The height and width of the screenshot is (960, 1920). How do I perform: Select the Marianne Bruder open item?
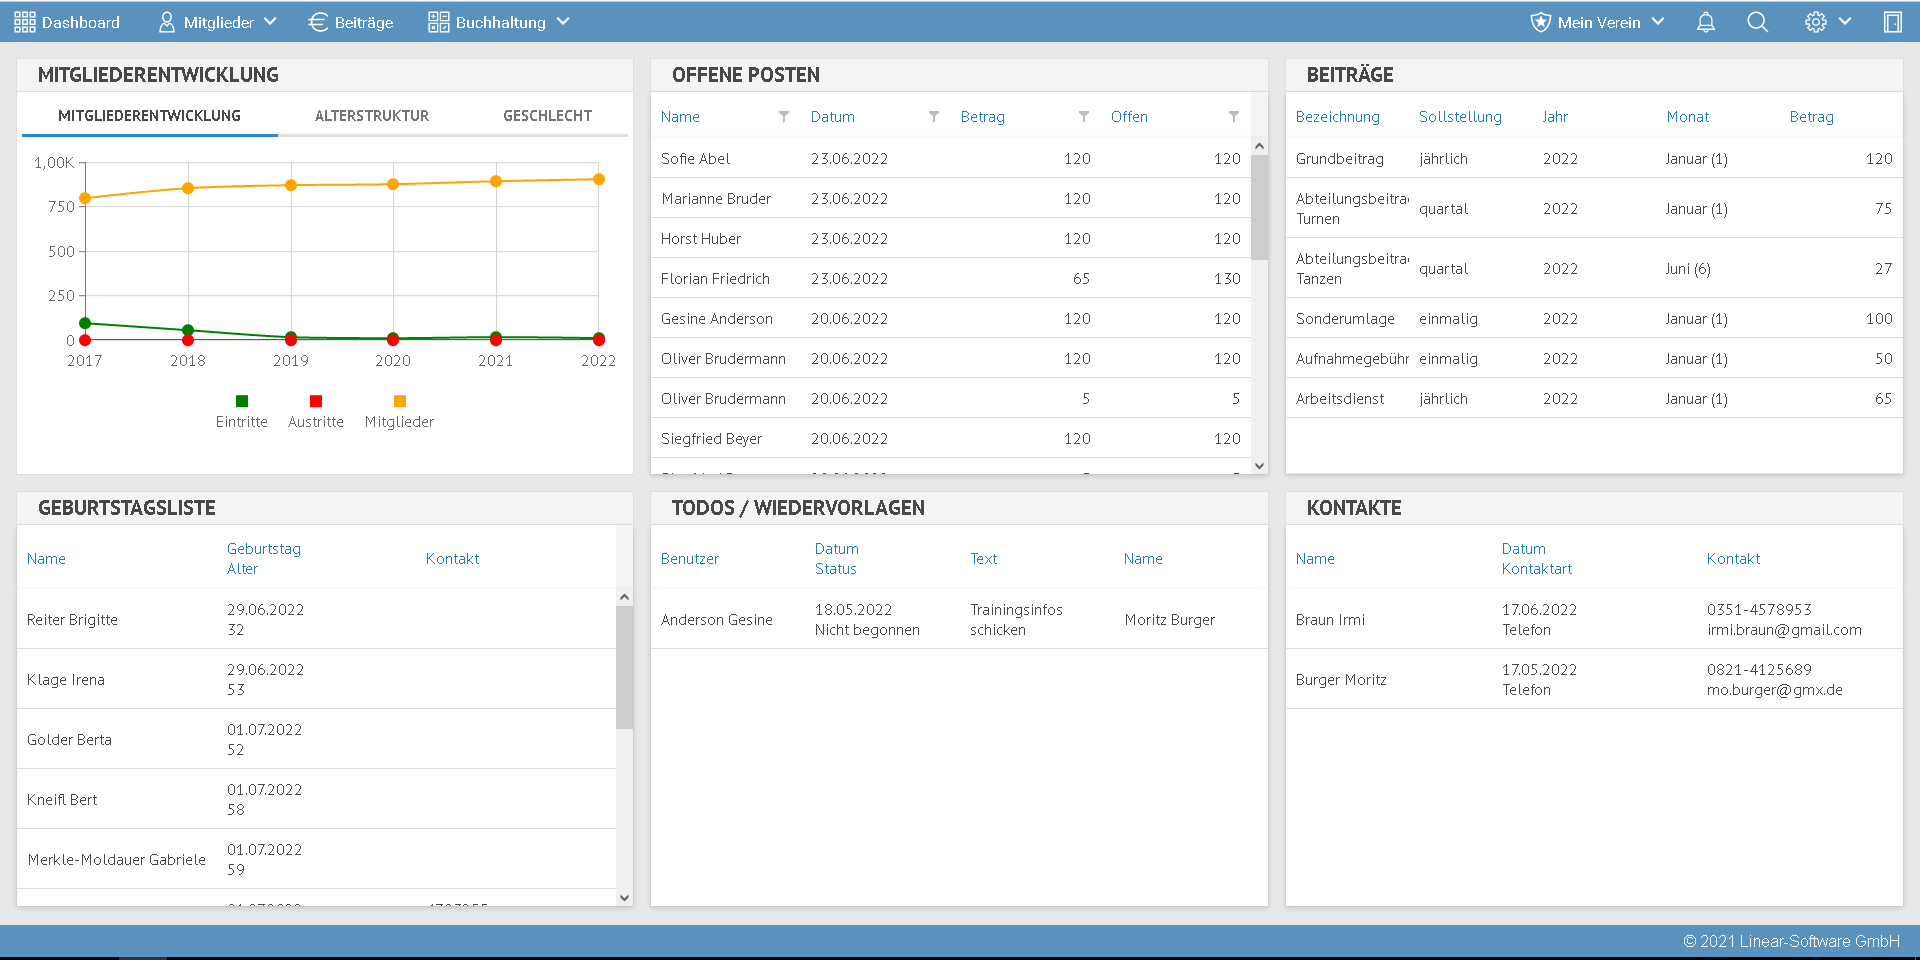coord(950,198)
